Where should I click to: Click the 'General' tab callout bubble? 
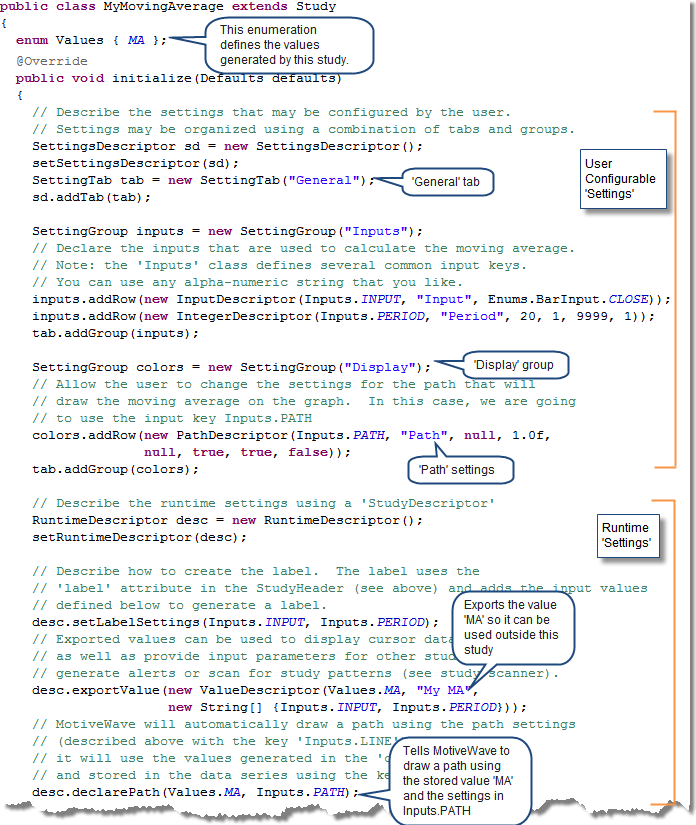pyautogui.click(x=450, y=183)
